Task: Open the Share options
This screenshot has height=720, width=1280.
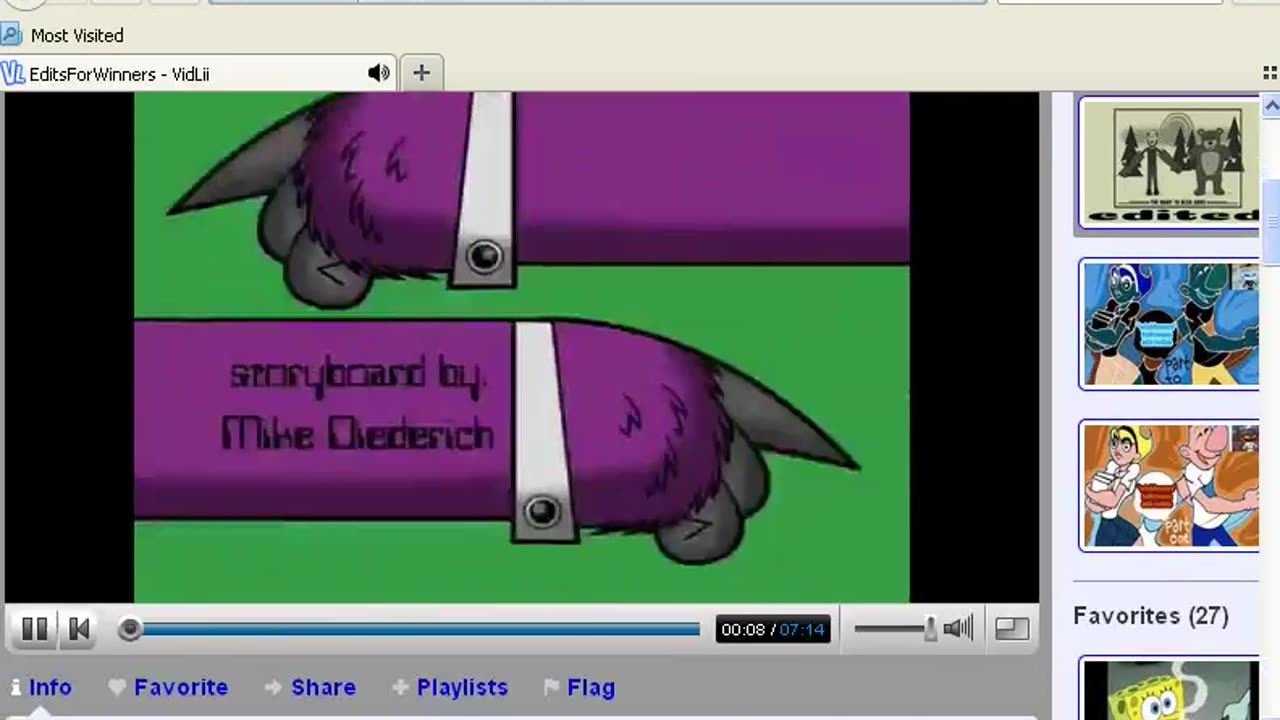Action: point(311,687)
